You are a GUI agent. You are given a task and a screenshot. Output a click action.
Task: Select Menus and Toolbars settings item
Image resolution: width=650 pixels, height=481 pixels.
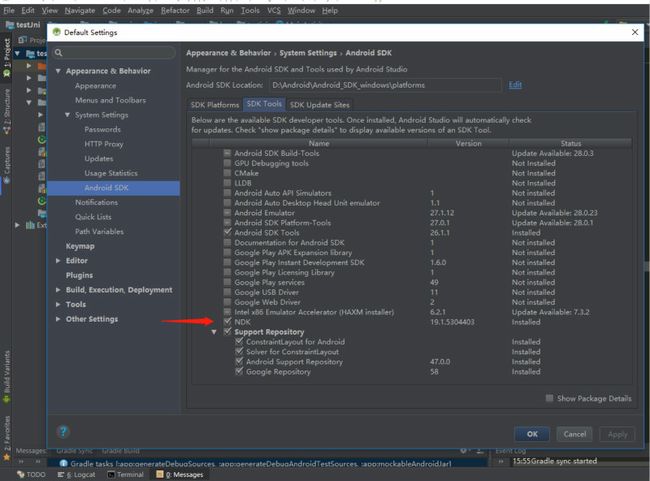(110, 100)
